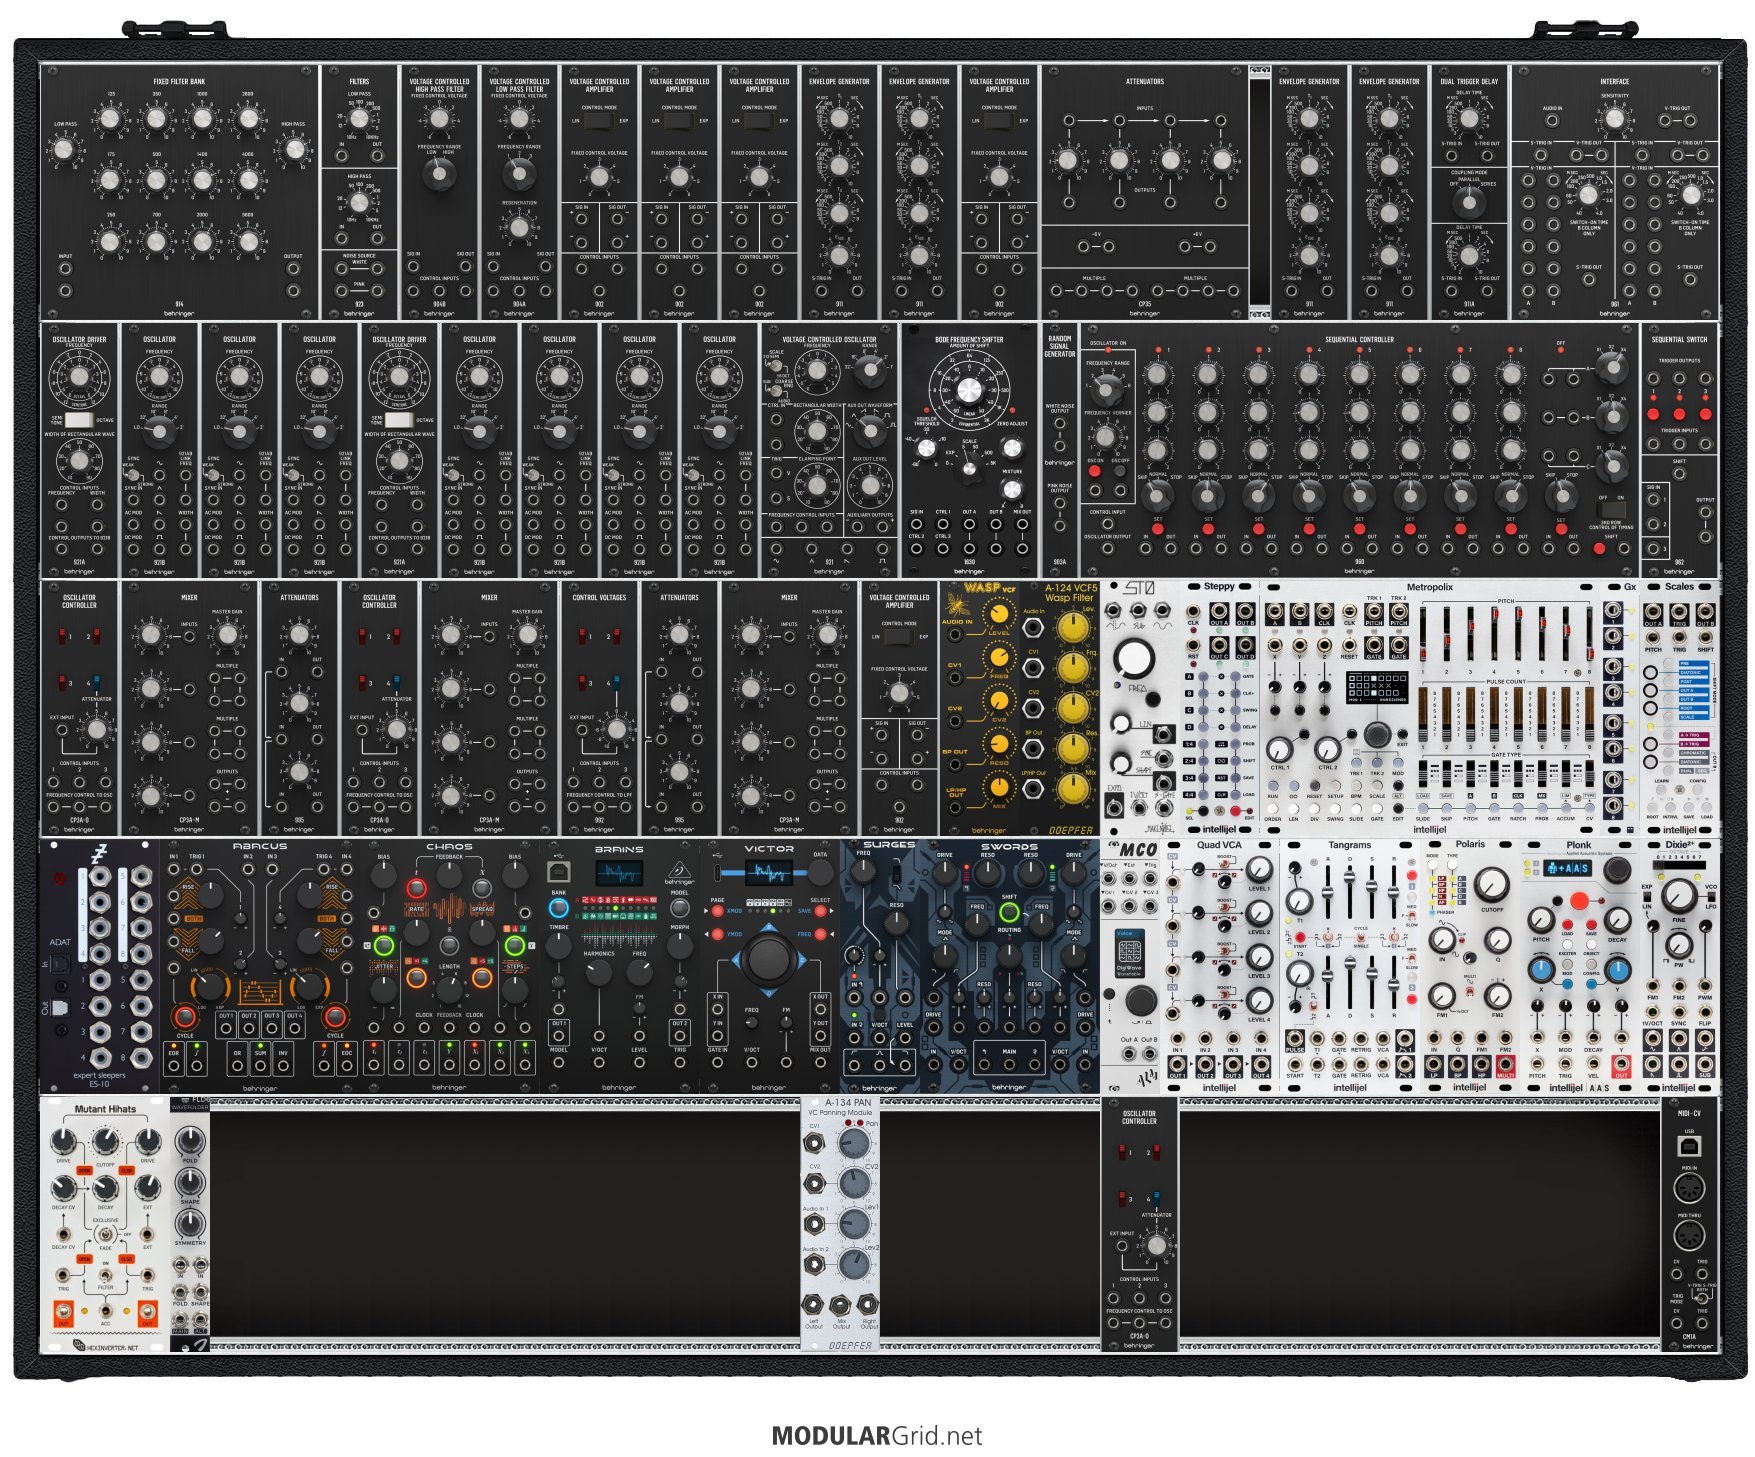This screenshot has width=1755, height=1457.
Task: Click the Tangrams upper envelope Attack fader
Action: point(1328,892)
